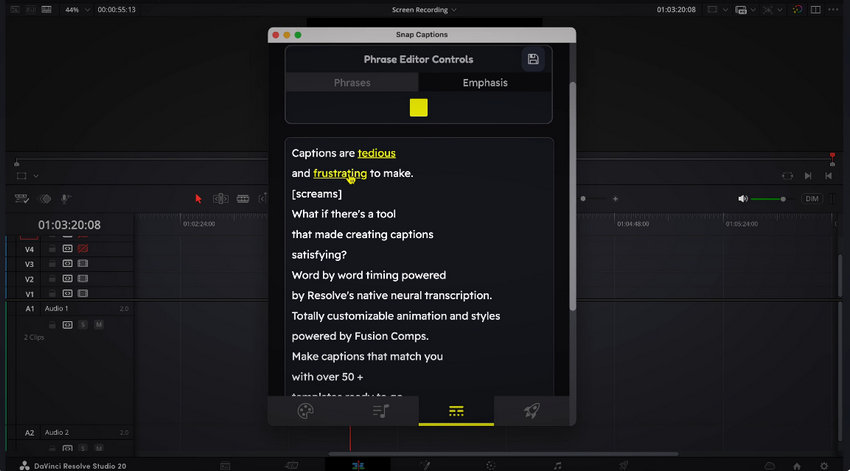This screenshot has width=850, height=471.
Task: Mute the Audio 1 track
Action: [99, 325]
